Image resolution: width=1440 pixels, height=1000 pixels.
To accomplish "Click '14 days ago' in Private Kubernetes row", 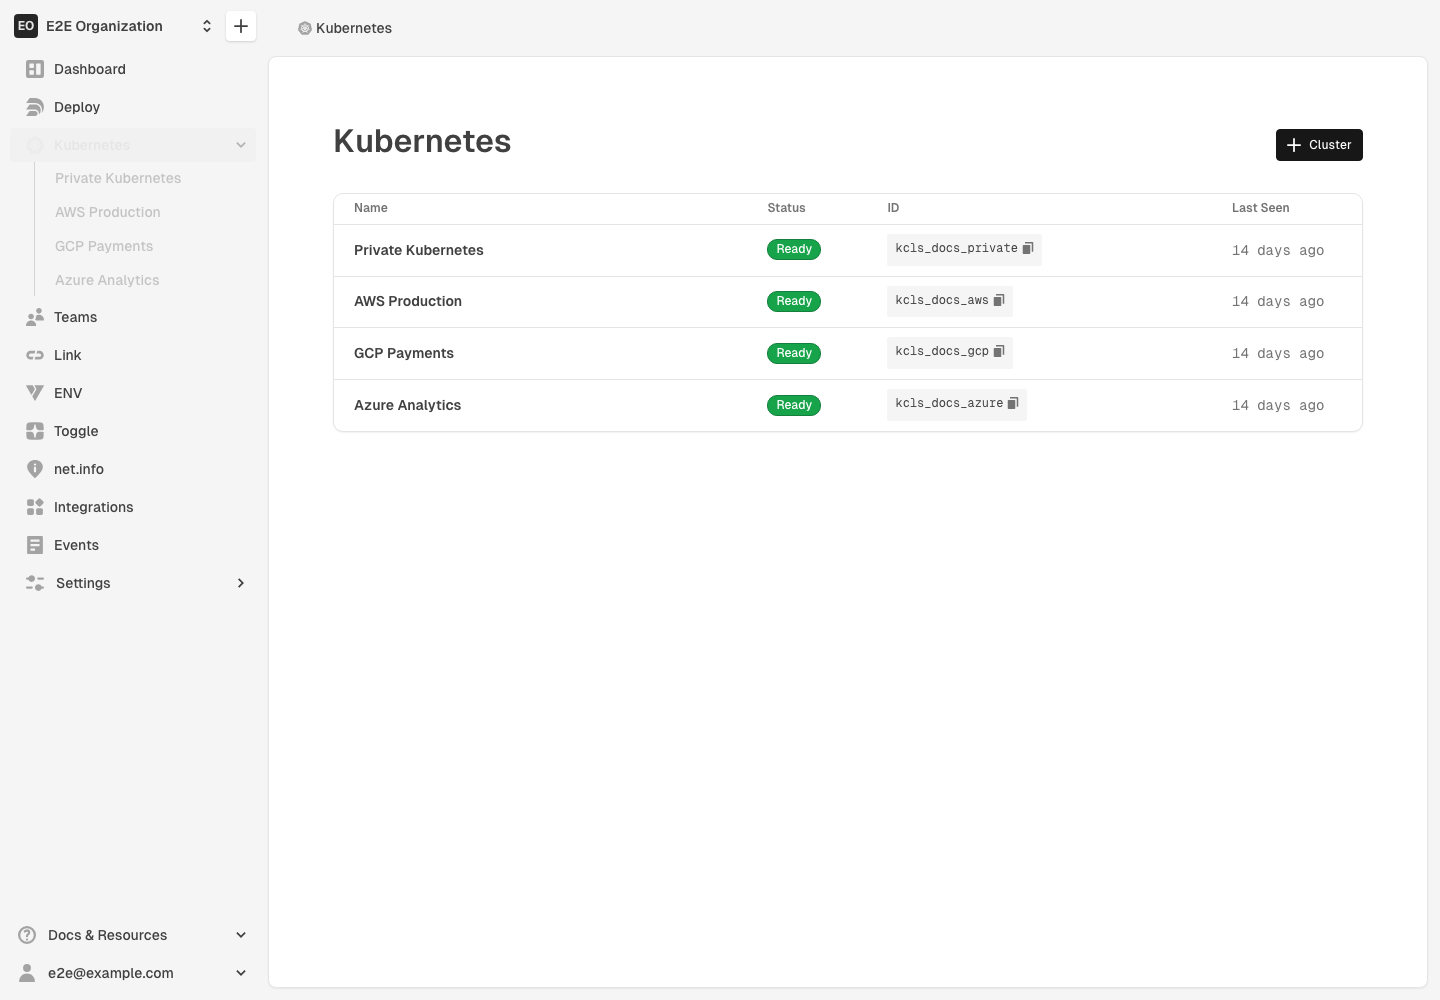I will pos(1278,251).
